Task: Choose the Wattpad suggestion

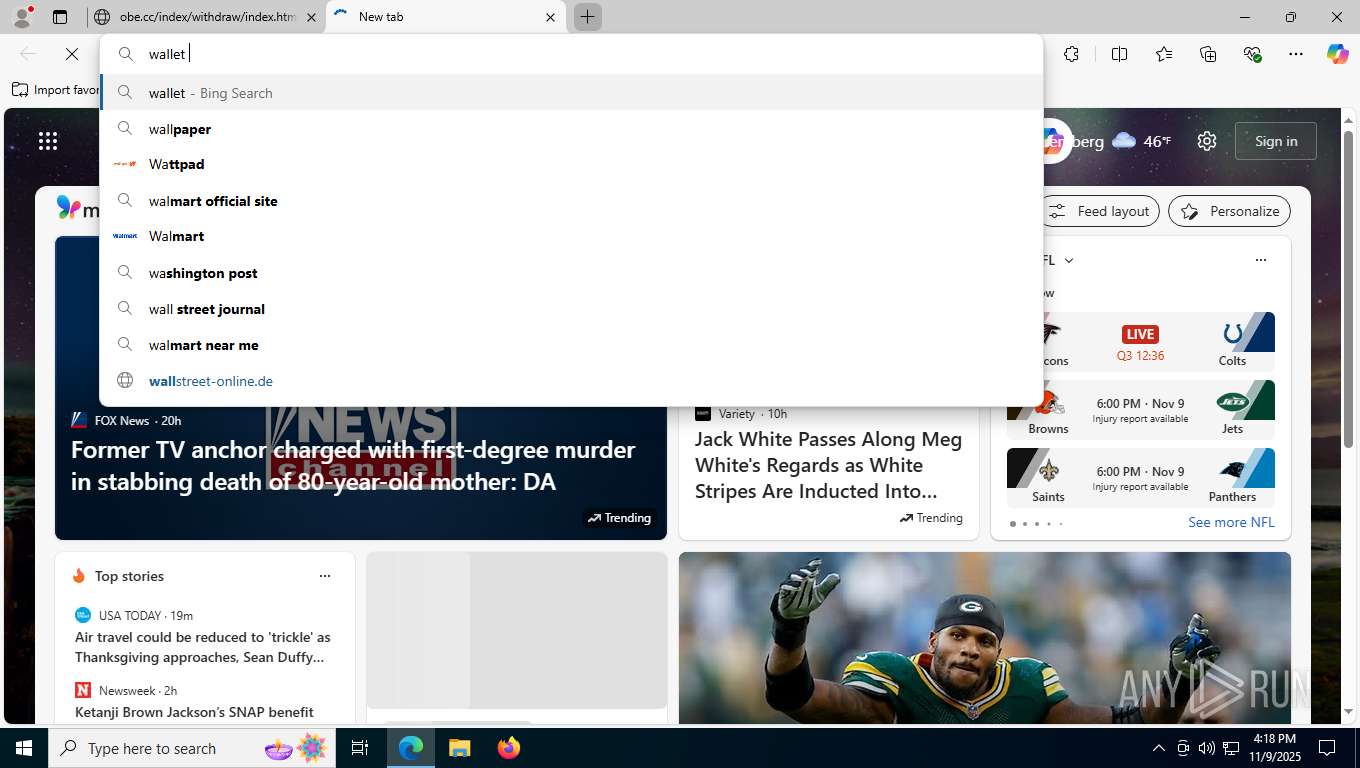Action: point(571,164)
